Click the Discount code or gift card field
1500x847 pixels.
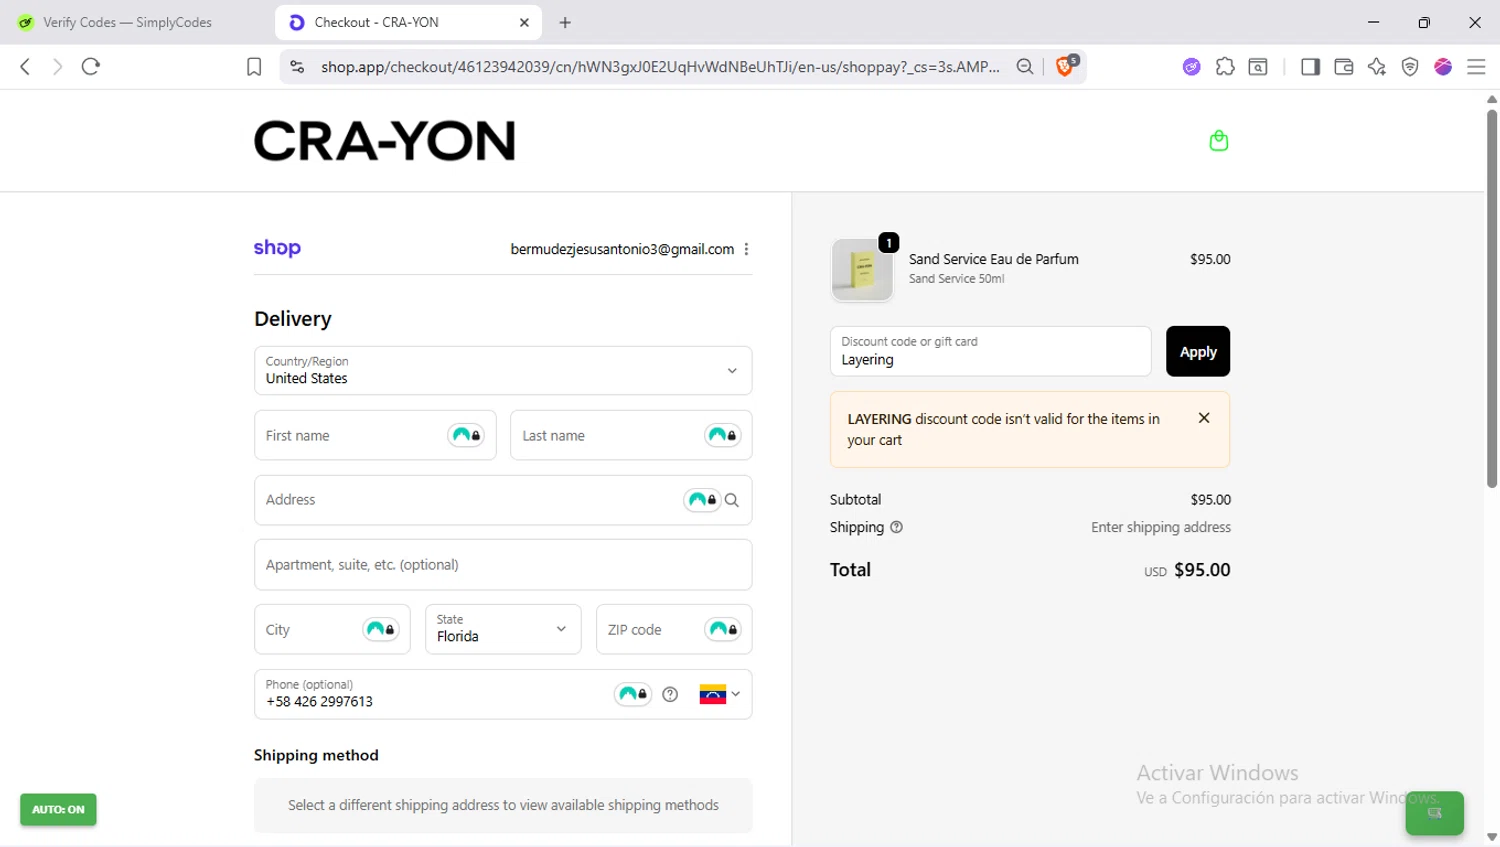pos(990,351)
